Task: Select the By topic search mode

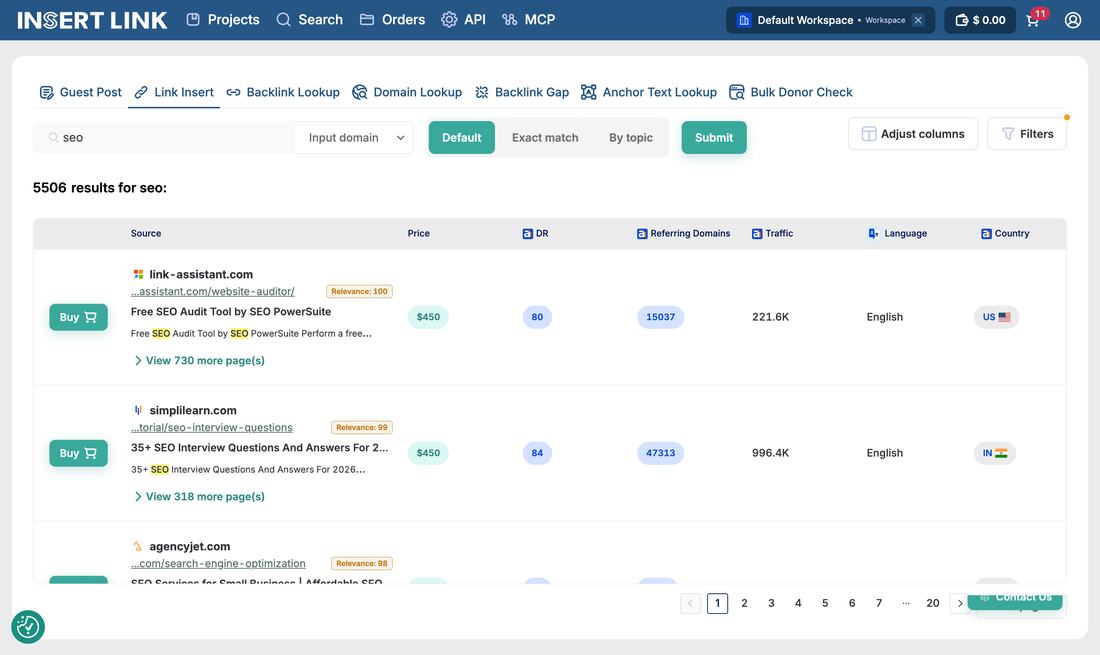Action: 631,137
